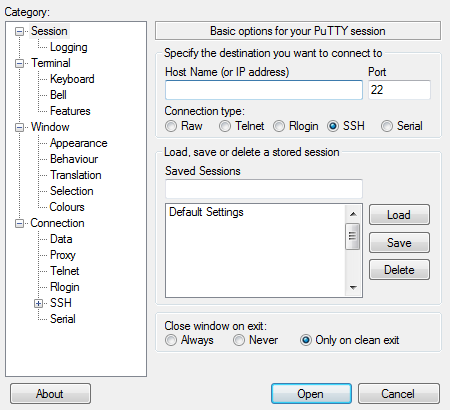The height and width of the screenshot is (410, 450).
Task: Click the scroll-down arrow in sessions list
Action: pyautogui.click(x=353, y=287)
